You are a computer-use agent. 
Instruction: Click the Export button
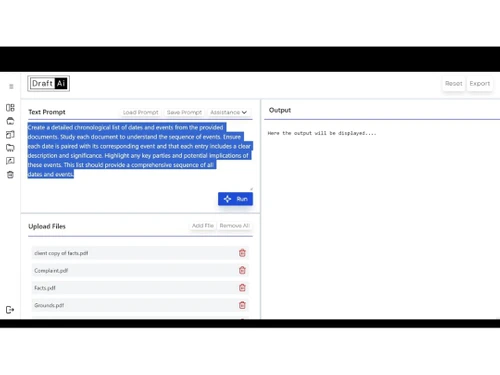point(480,83)
